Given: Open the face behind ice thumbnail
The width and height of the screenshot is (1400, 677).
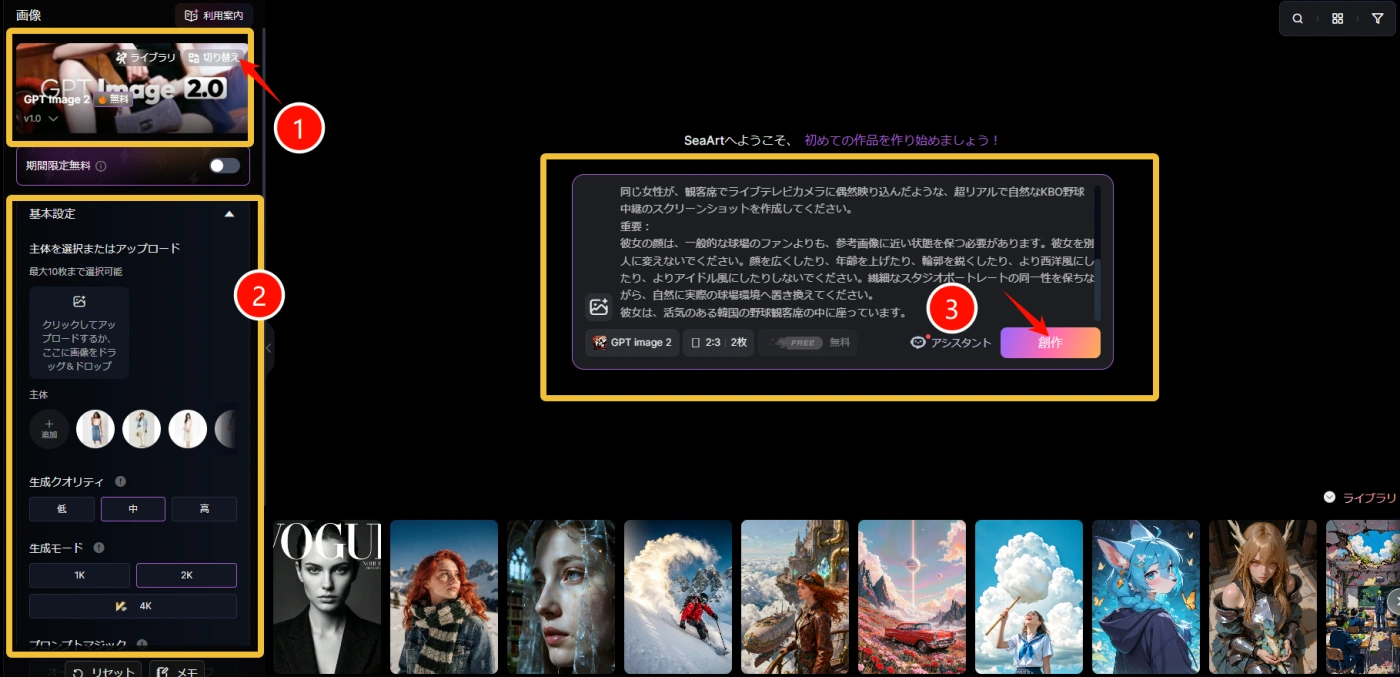Looking at the screenshot, I should click(x=561, y=597).
